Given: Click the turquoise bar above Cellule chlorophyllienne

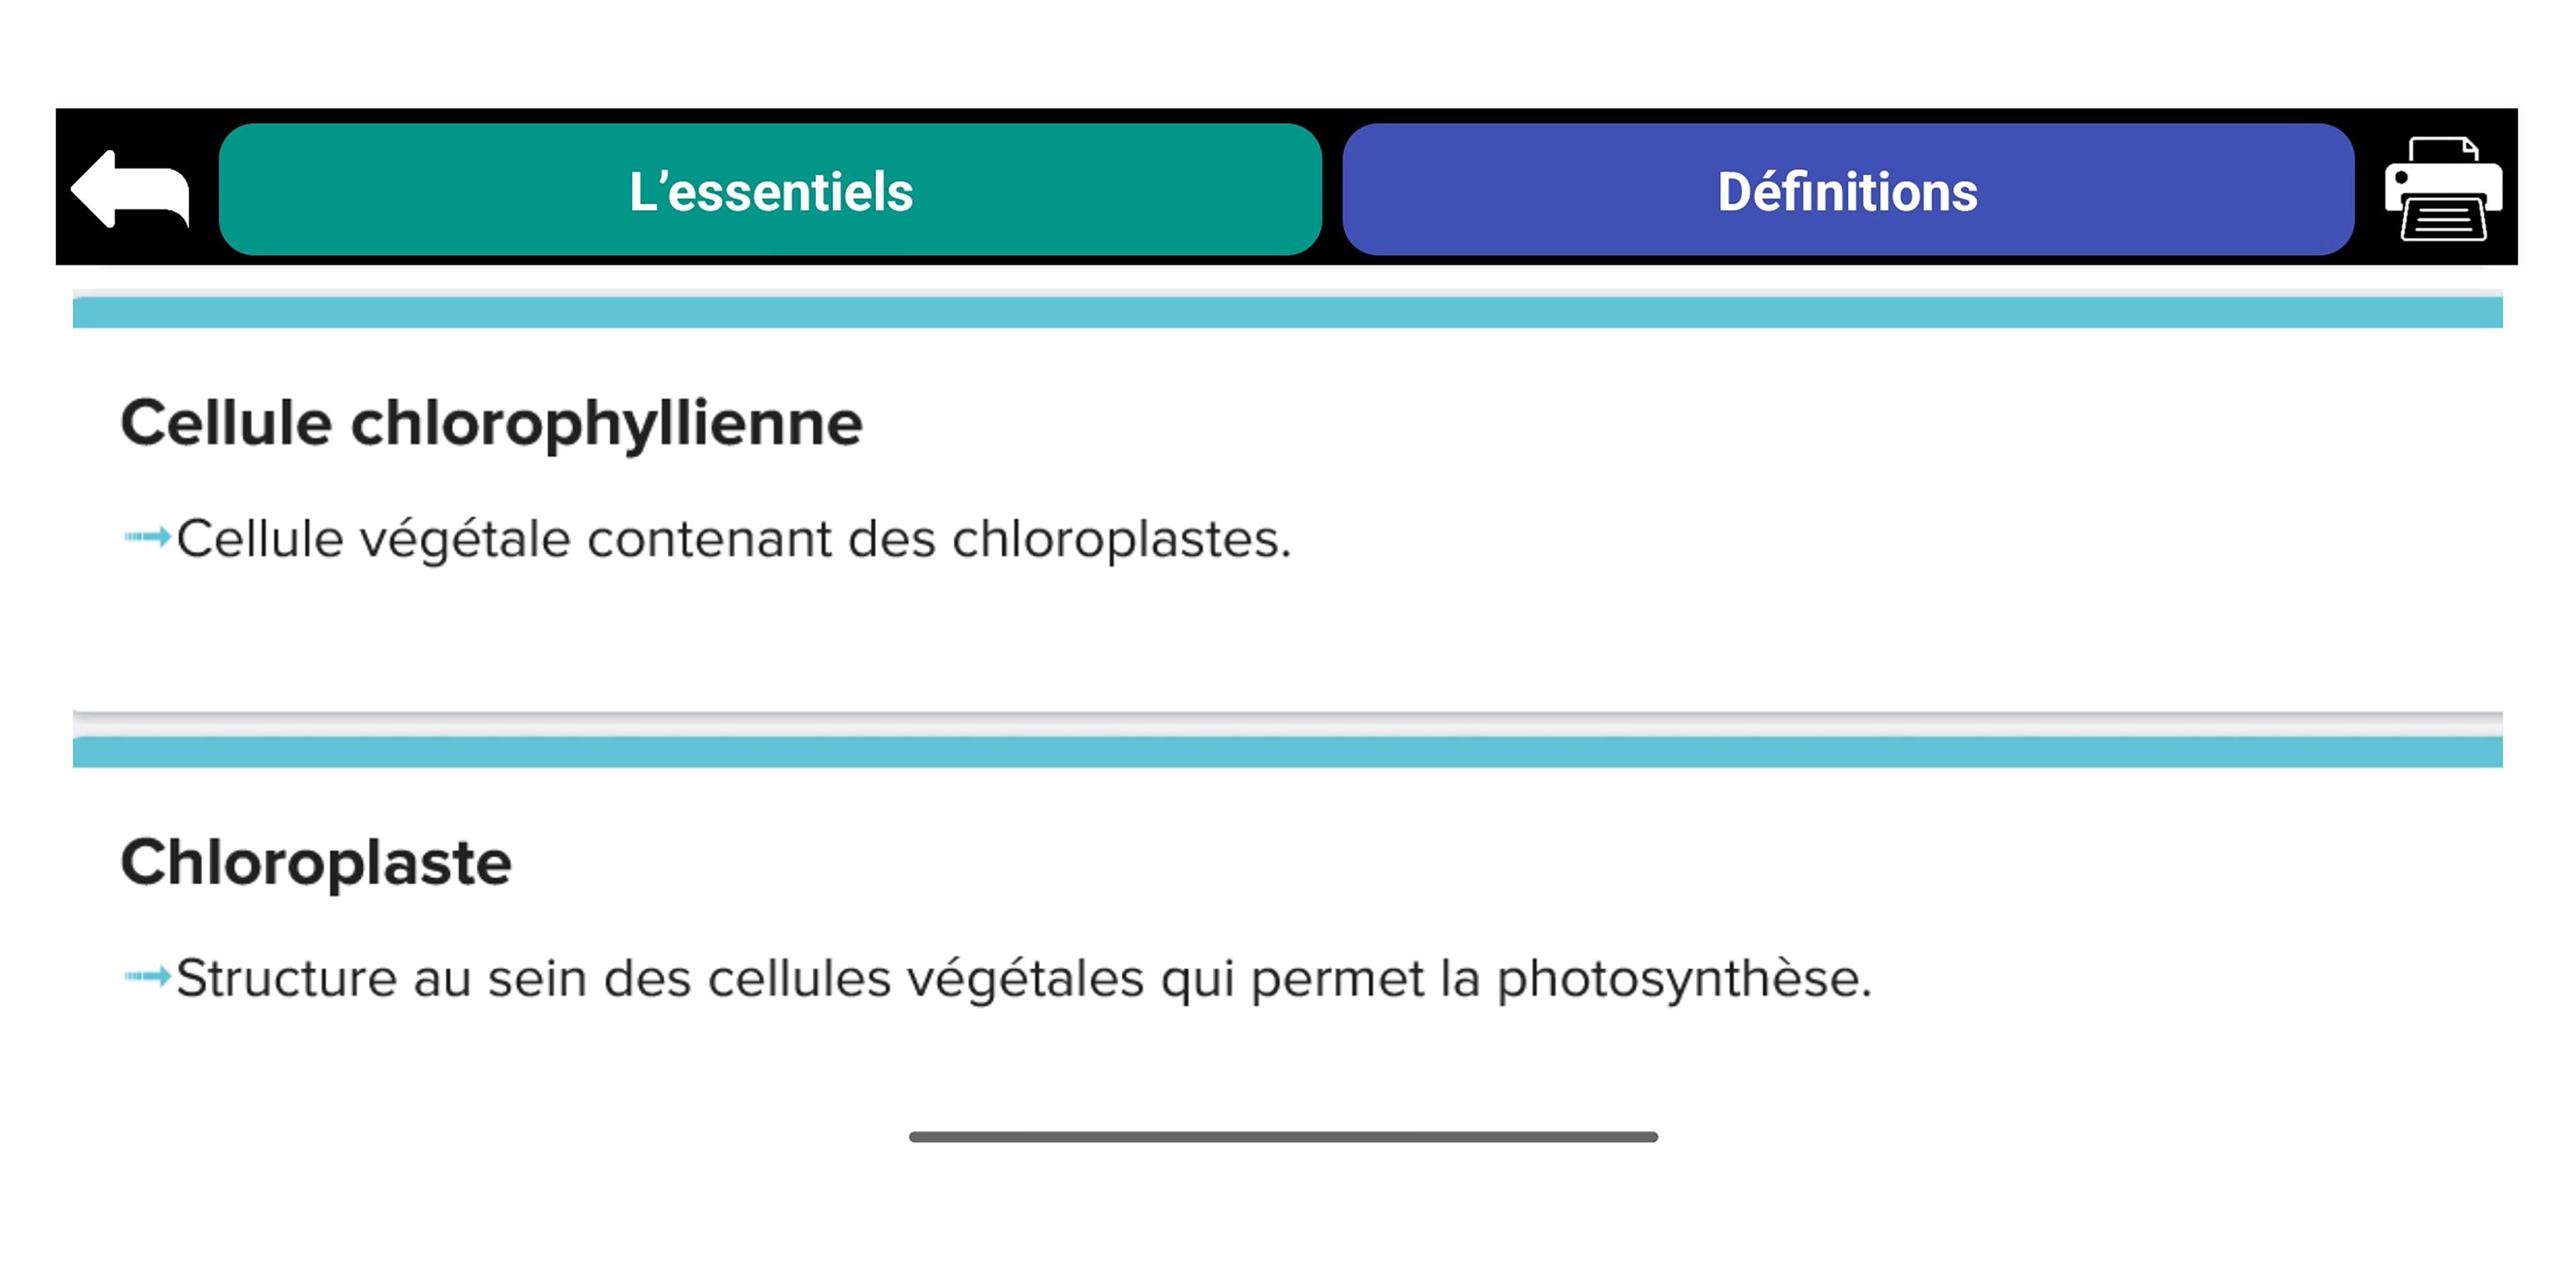Looking at the screenshot, I should pos(1287,312).
